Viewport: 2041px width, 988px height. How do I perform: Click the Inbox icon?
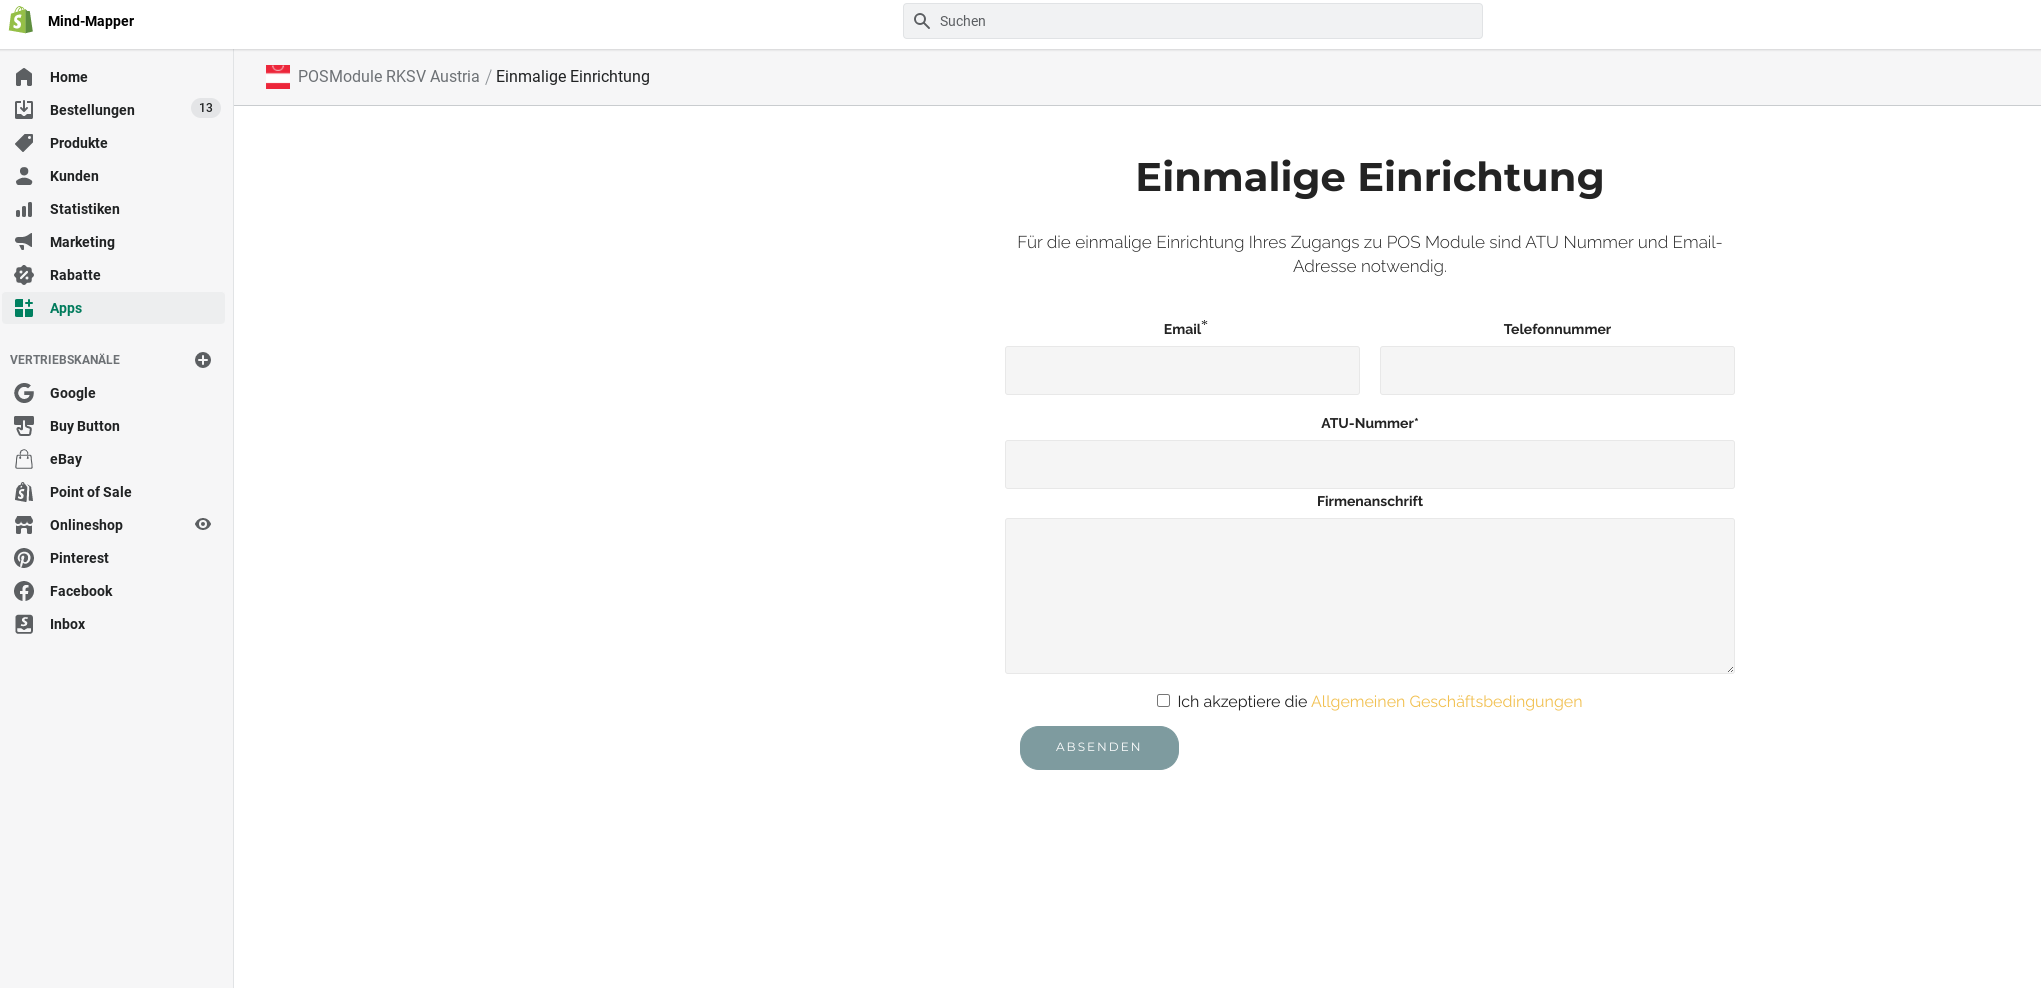pyautogui.click(x=24, y=624)
